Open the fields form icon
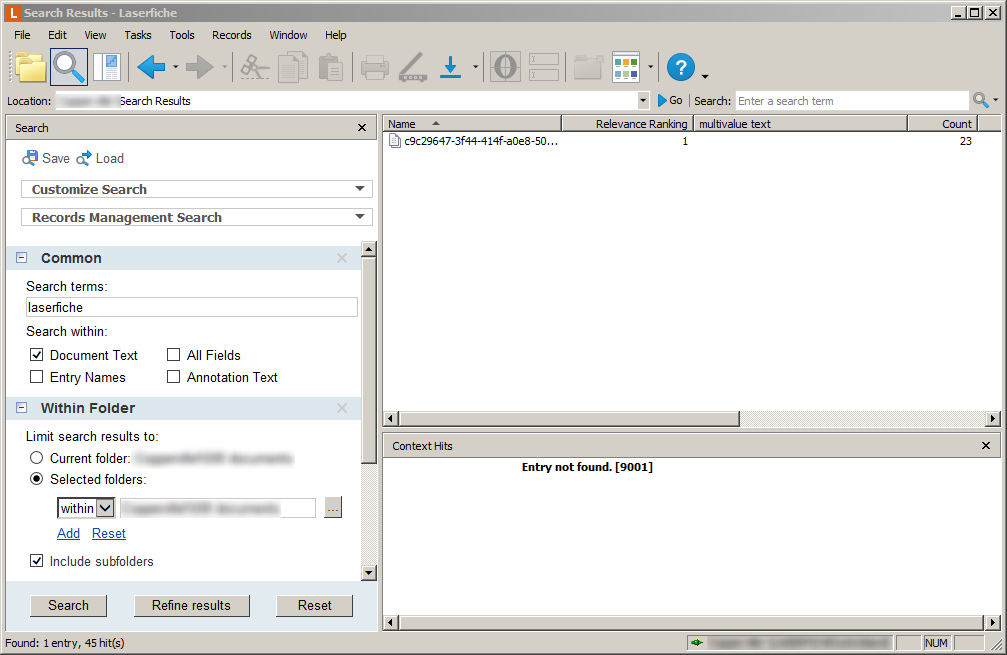Image resolution: width=1007 pixels, height=655 pixels. pos(544,67)
